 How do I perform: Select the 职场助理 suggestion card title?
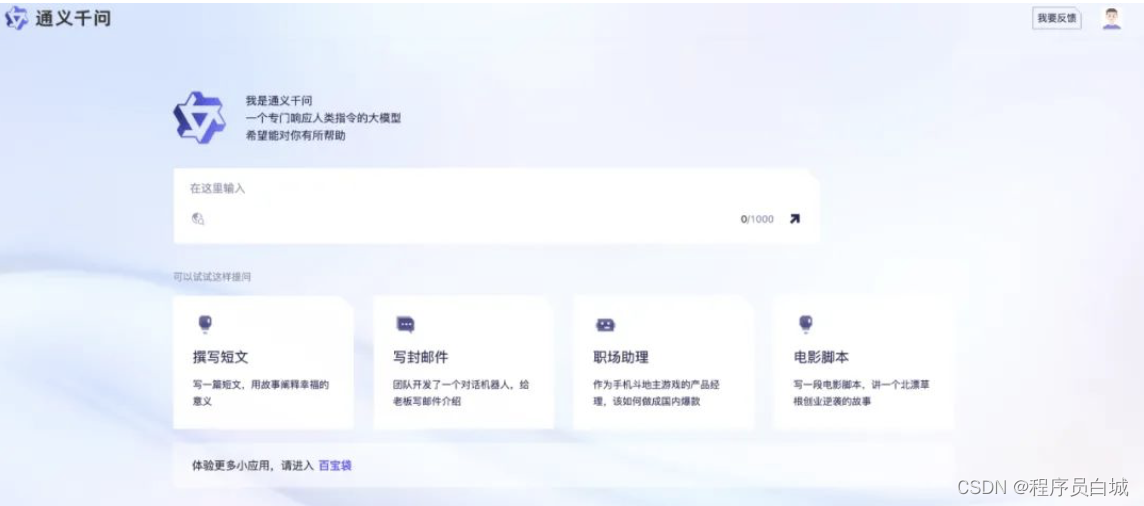(x=621, y=357)
